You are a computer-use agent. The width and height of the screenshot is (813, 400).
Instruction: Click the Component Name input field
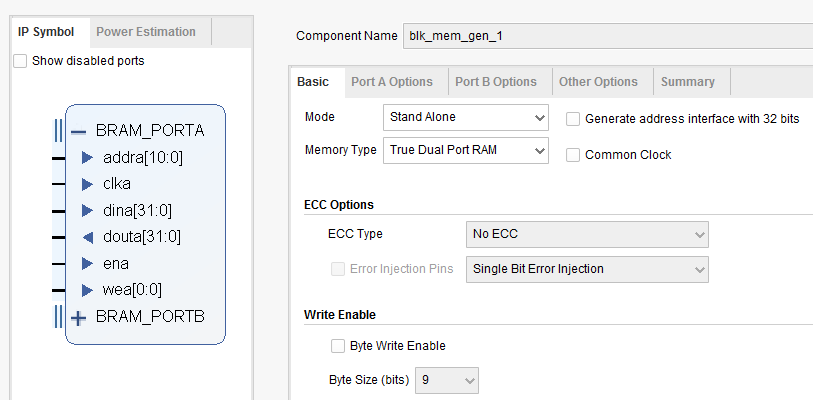tap(608, 36)
